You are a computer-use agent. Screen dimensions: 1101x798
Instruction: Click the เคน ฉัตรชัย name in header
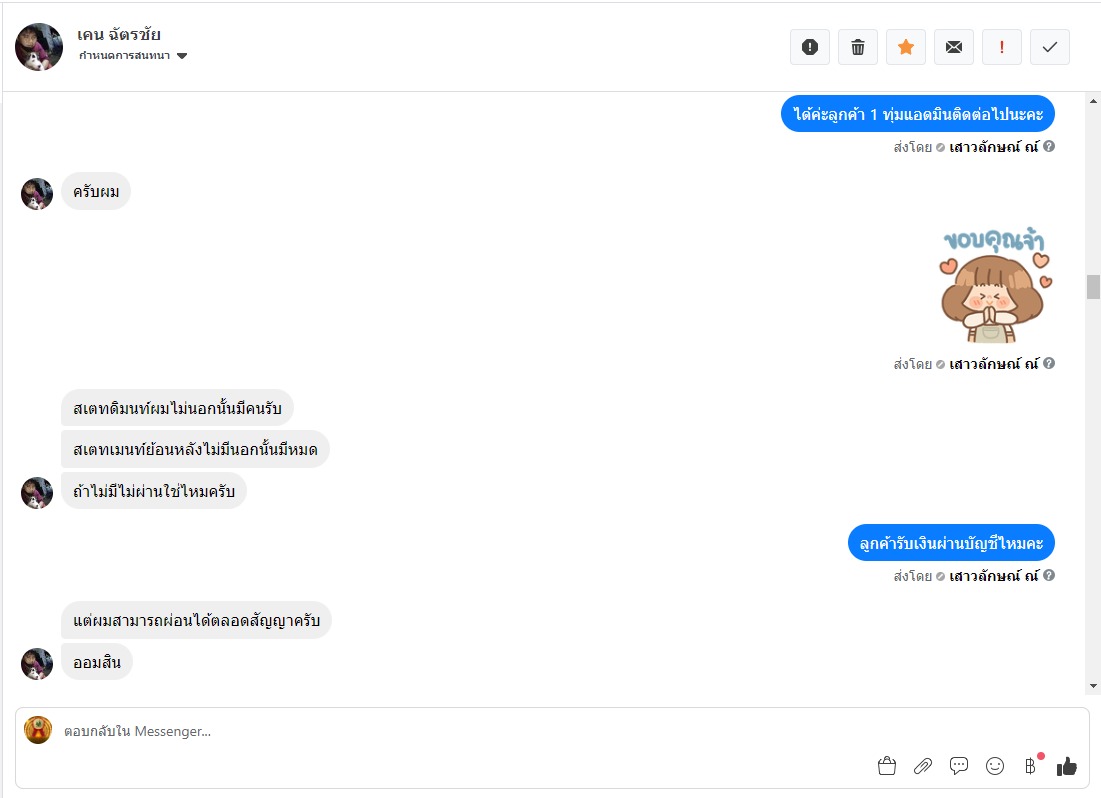[x=119, y=35]
